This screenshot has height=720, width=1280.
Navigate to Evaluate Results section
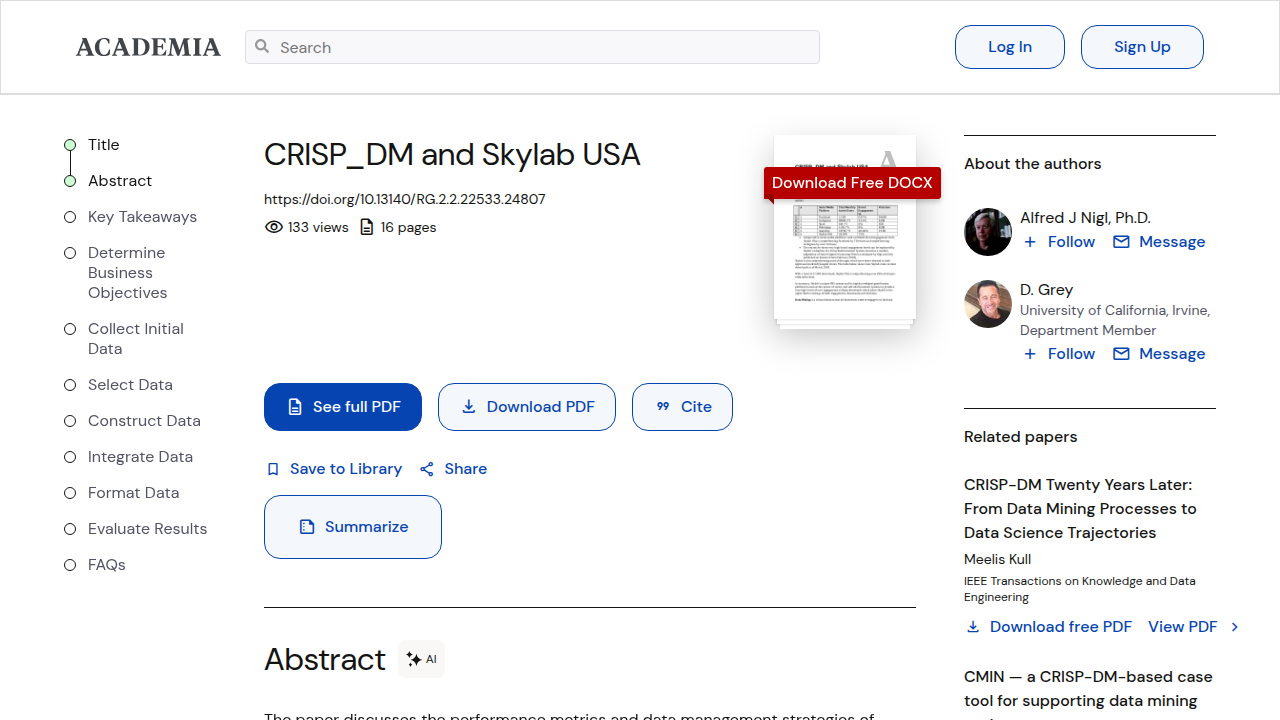(x=148, y=529)
